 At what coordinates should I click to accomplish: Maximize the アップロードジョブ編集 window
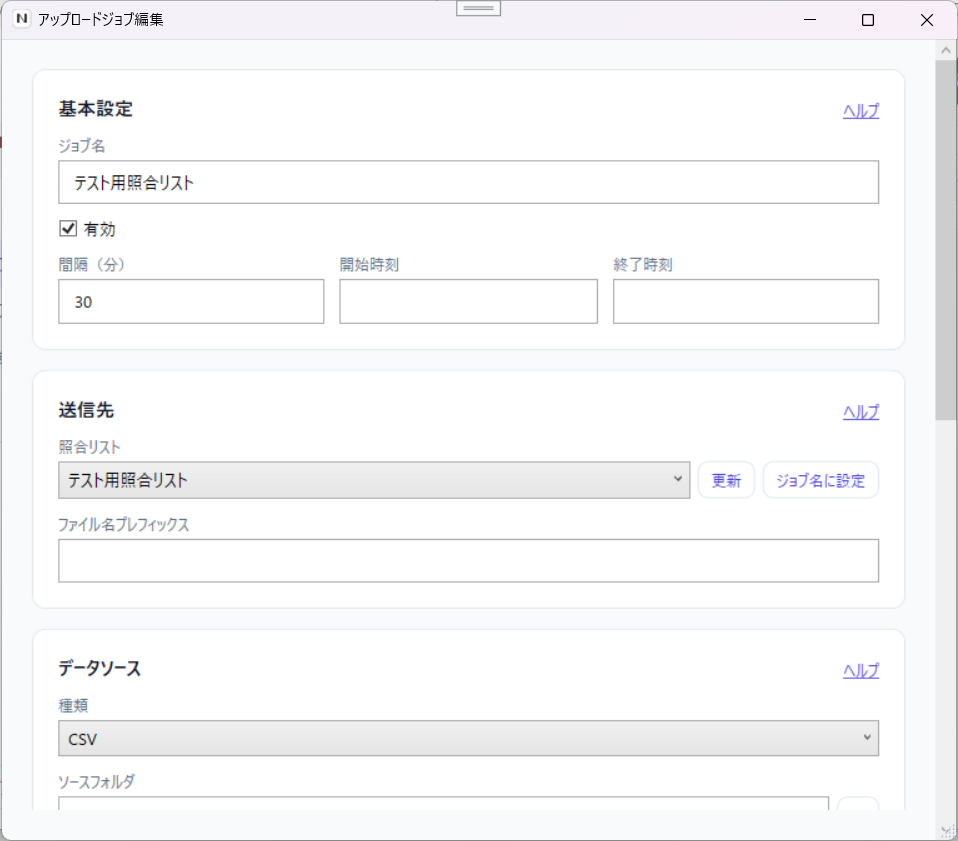click(x=868, y=20)
